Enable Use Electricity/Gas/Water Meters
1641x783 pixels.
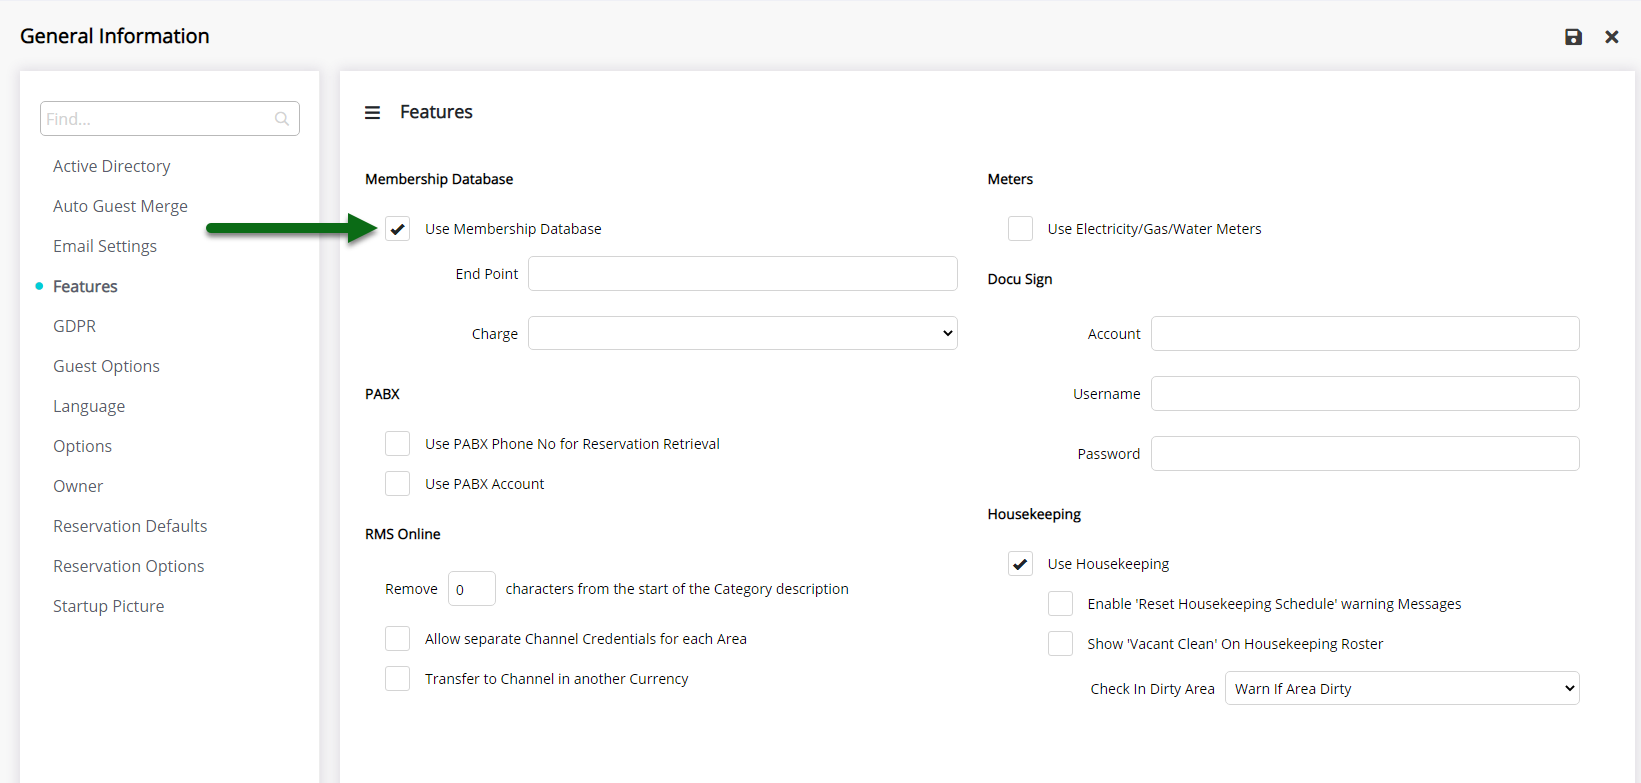[x=1020, y=229]
